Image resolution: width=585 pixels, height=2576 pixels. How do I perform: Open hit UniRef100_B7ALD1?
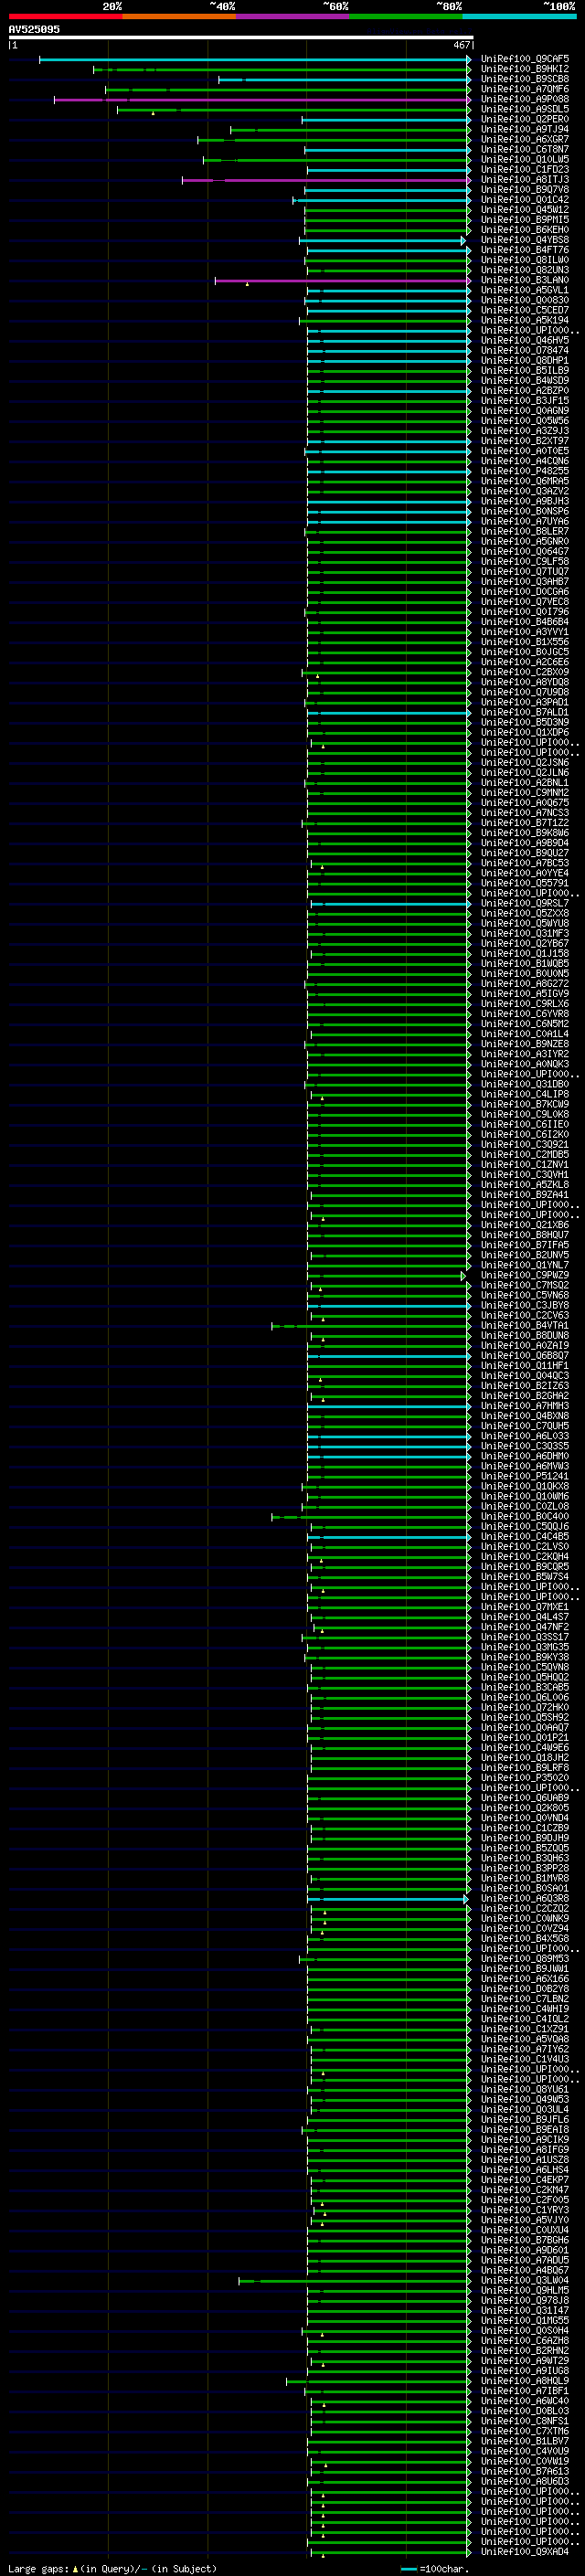point(525,713)
